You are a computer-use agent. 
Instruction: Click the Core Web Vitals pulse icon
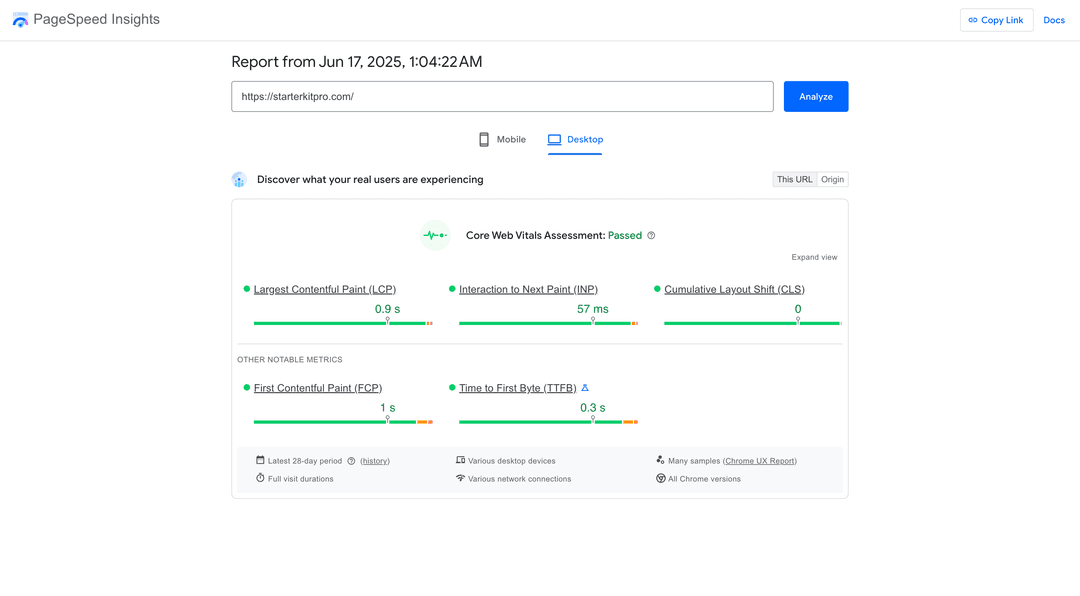(435, 236)
